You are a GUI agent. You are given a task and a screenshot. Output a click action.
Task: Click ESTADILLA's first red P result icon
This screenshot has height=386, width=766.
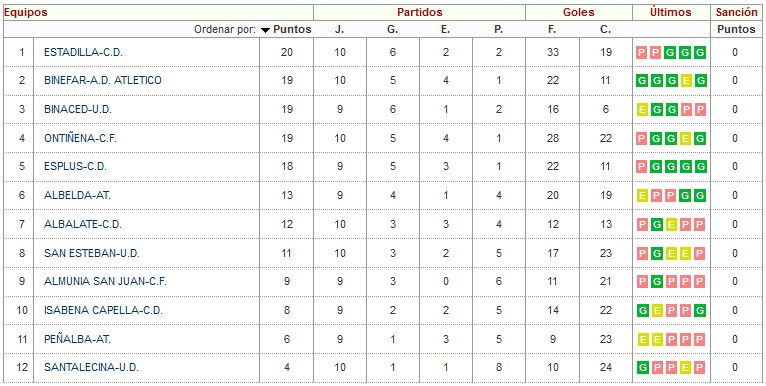click(642, 53)
